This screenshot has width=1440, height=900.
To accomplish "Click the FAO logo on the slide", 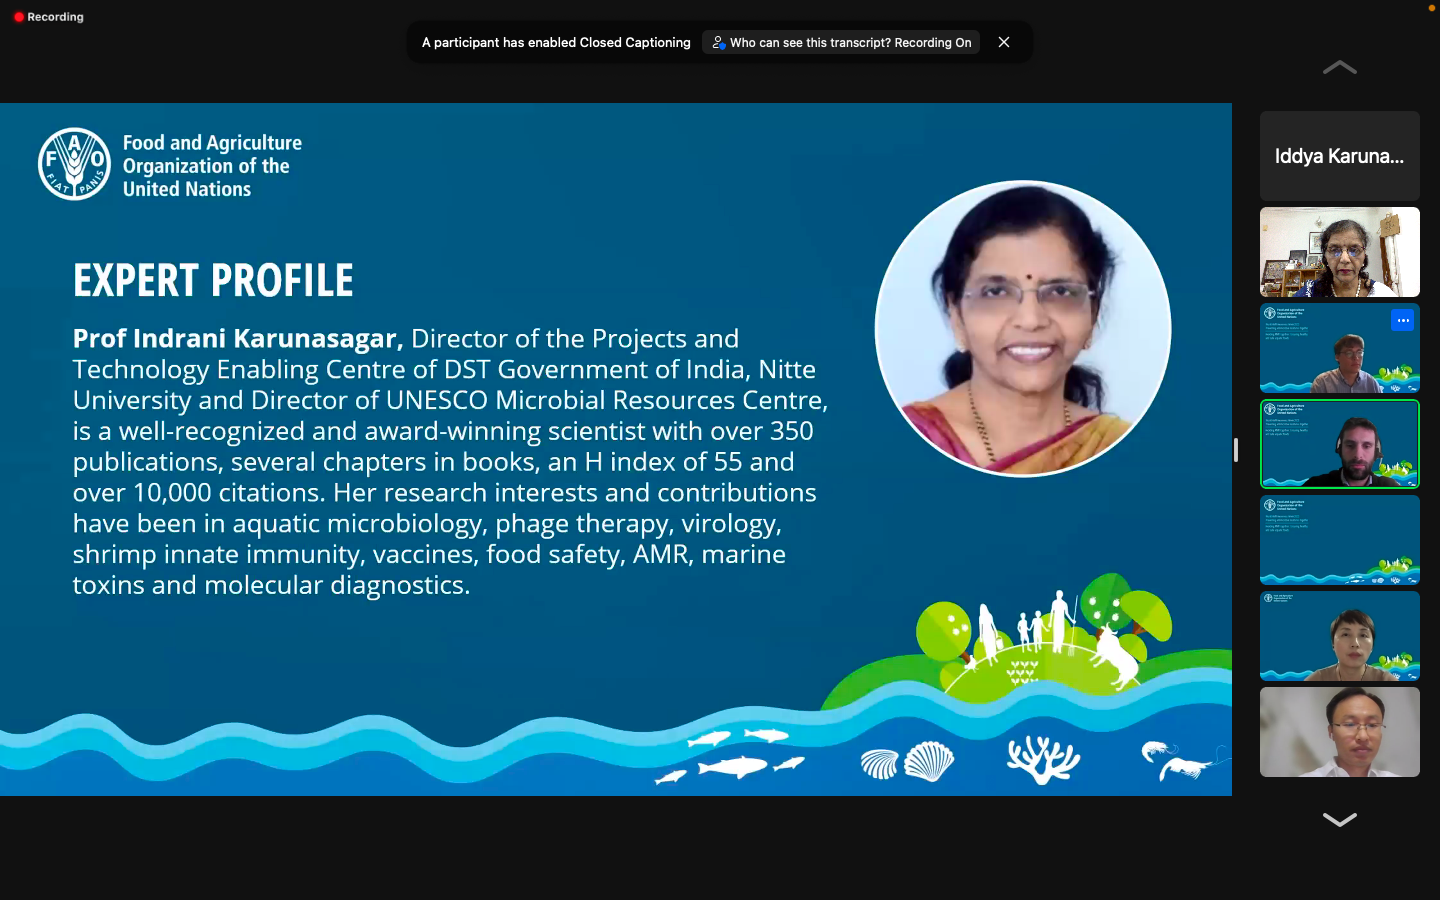I will 74,164.
